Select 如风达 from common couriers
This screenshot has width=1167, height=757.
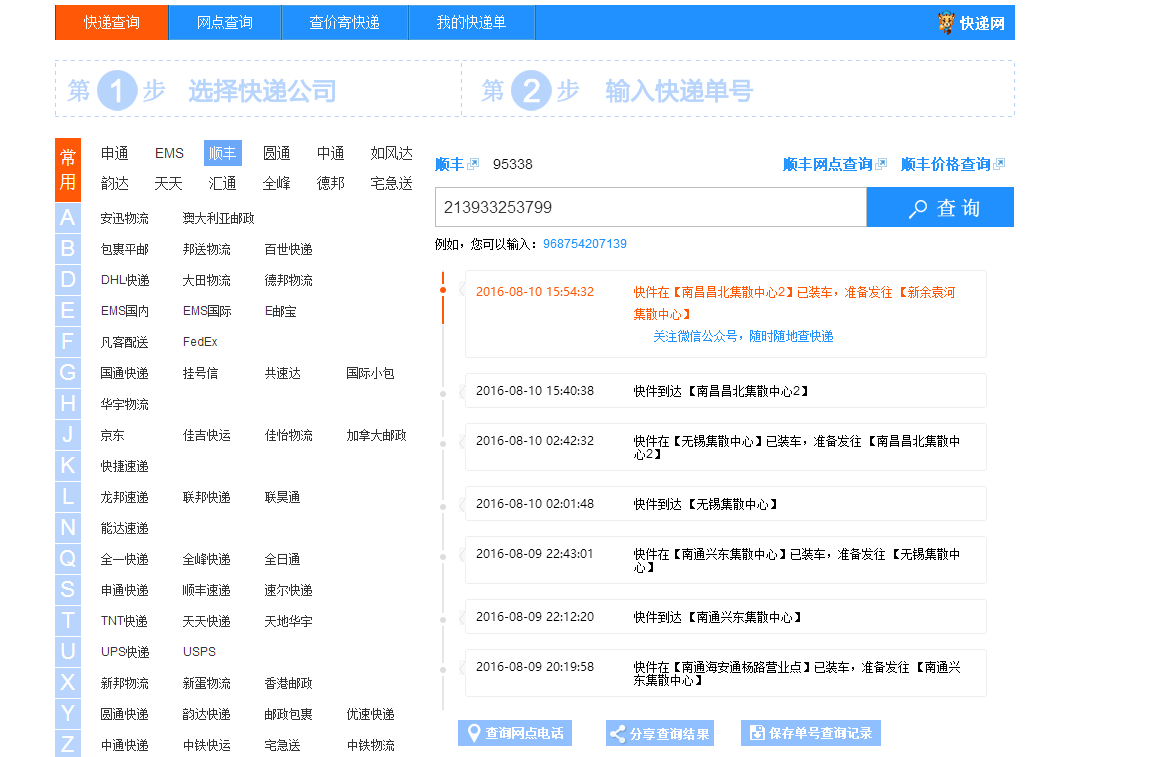pos(391,153)
